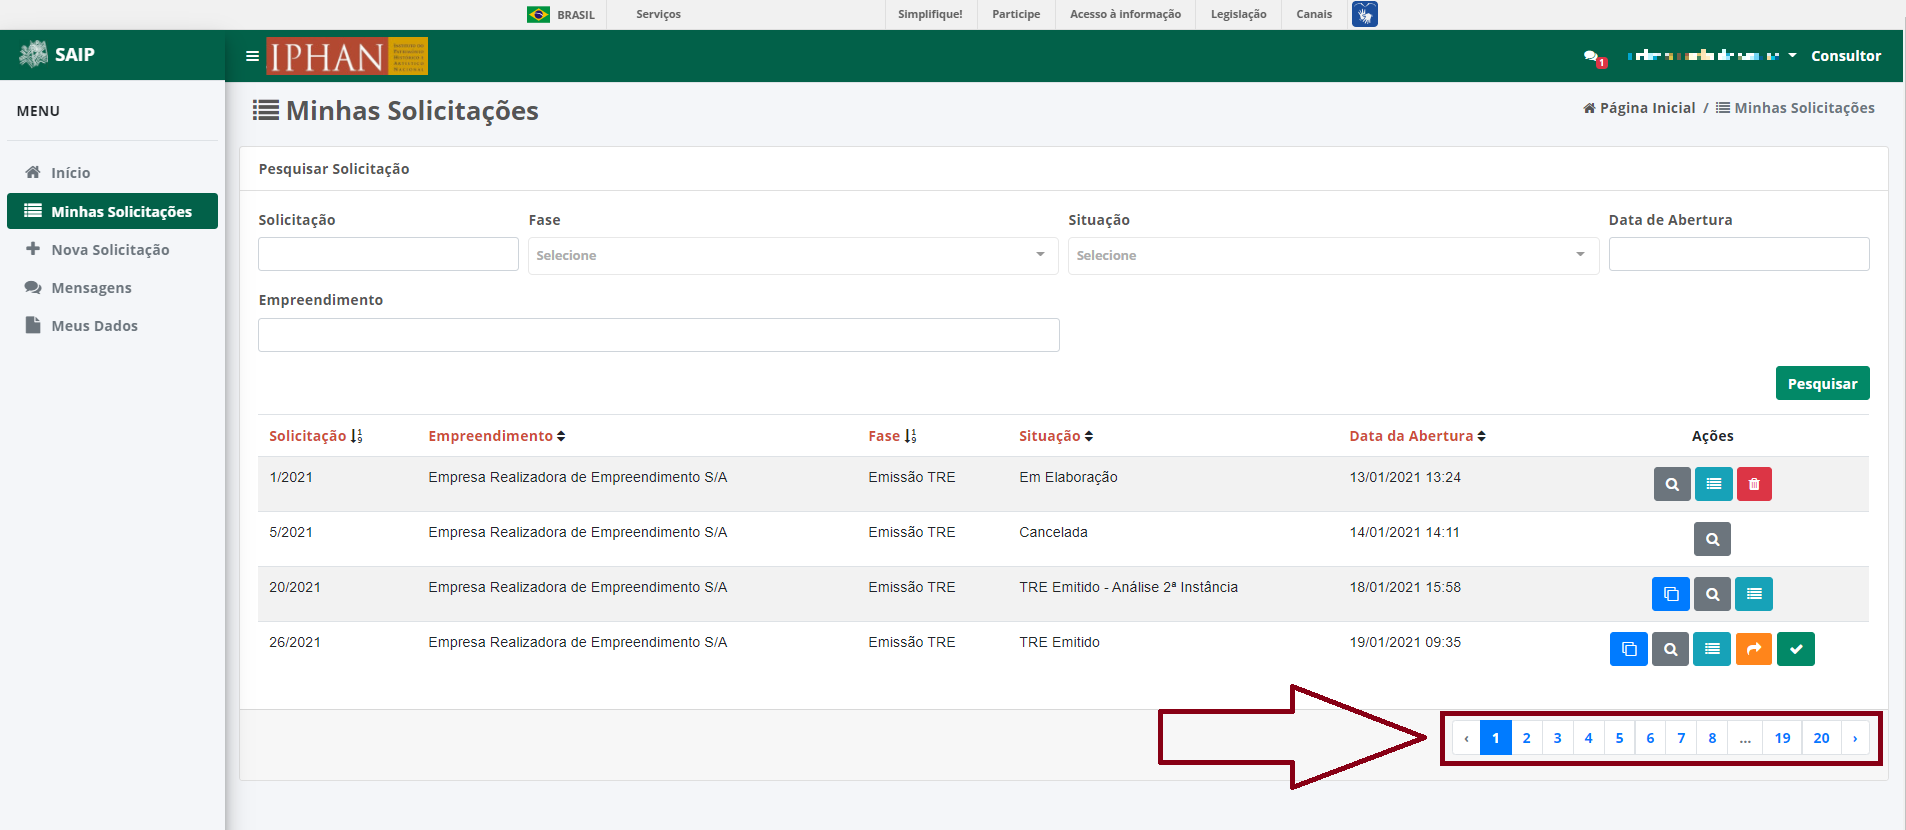The height and width of the screenshot is (830, 1906).
Task: Expand the user account dropdown arrow
Action: [x=1792, y=55]
